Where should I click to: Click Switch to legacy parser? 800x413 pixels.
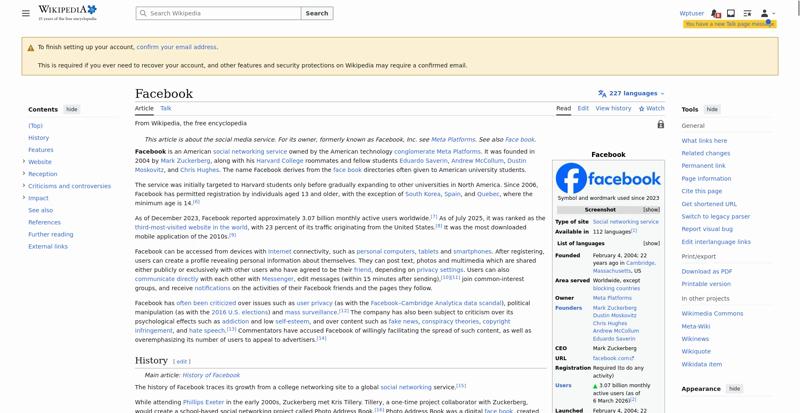[716, 216]
